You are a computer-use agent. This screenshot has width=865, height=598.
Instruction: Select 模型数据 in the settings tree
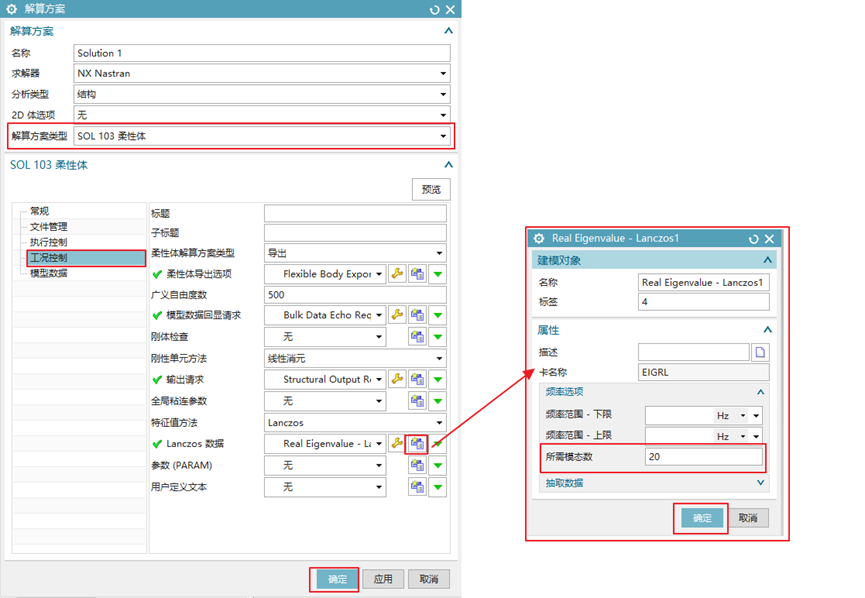point(49,273)
